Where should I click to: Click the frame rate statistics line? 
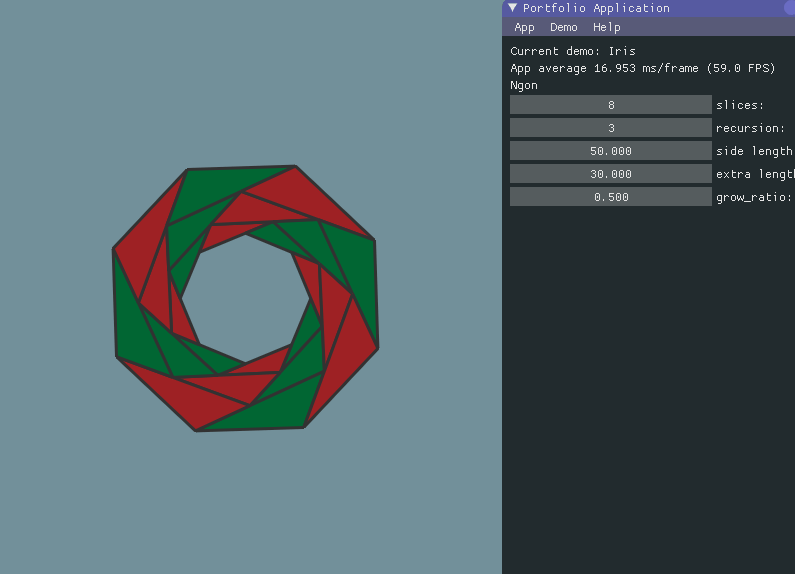tap(642, 68)
